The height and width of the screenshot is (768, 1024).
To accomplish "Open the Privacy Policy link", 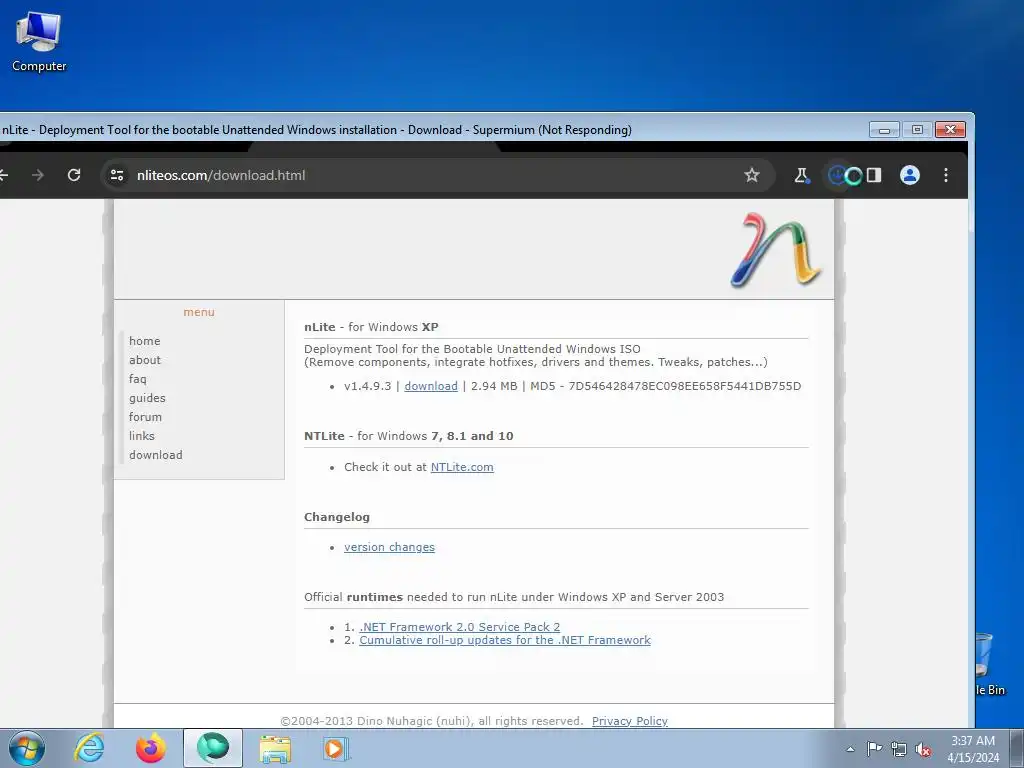I will [x=630, y=721].
